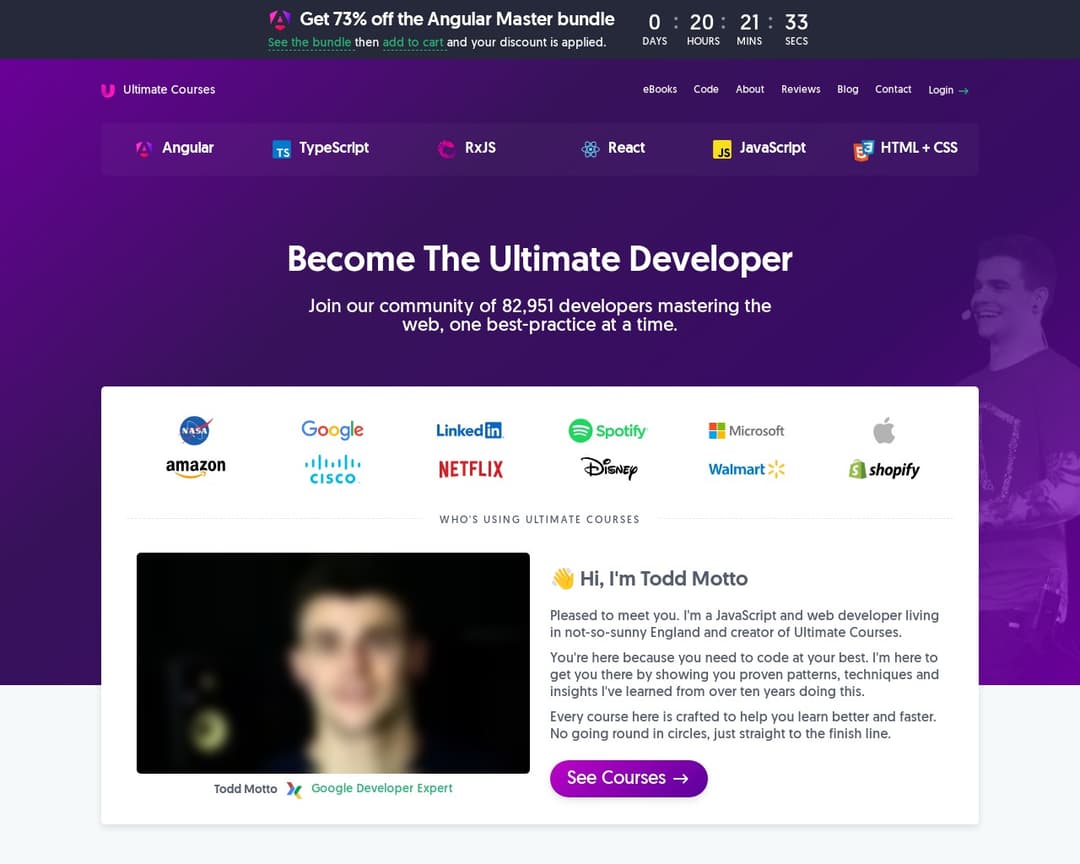Click 'Get 73% off the Angular Master bundle'
The image size is (1080, 864).
pyautogui.click(x=457, y=19)
